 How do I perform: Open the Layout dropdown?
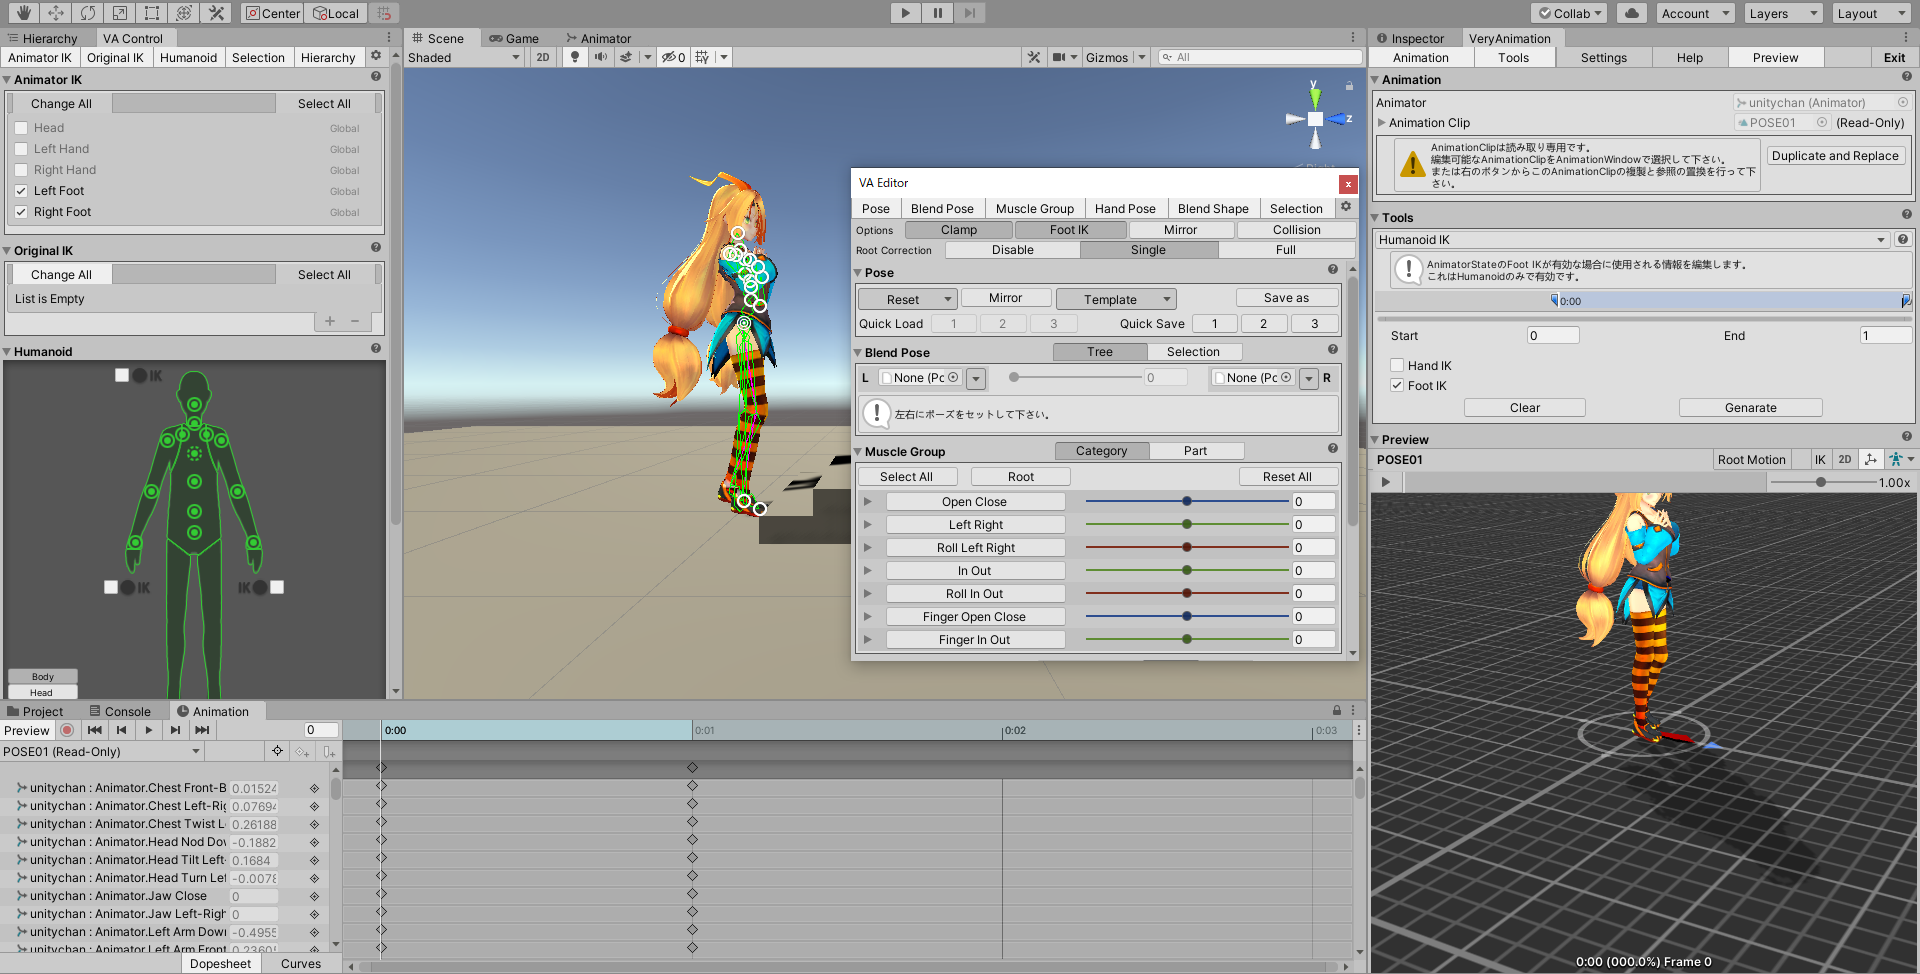click(x=1872, y=13)
